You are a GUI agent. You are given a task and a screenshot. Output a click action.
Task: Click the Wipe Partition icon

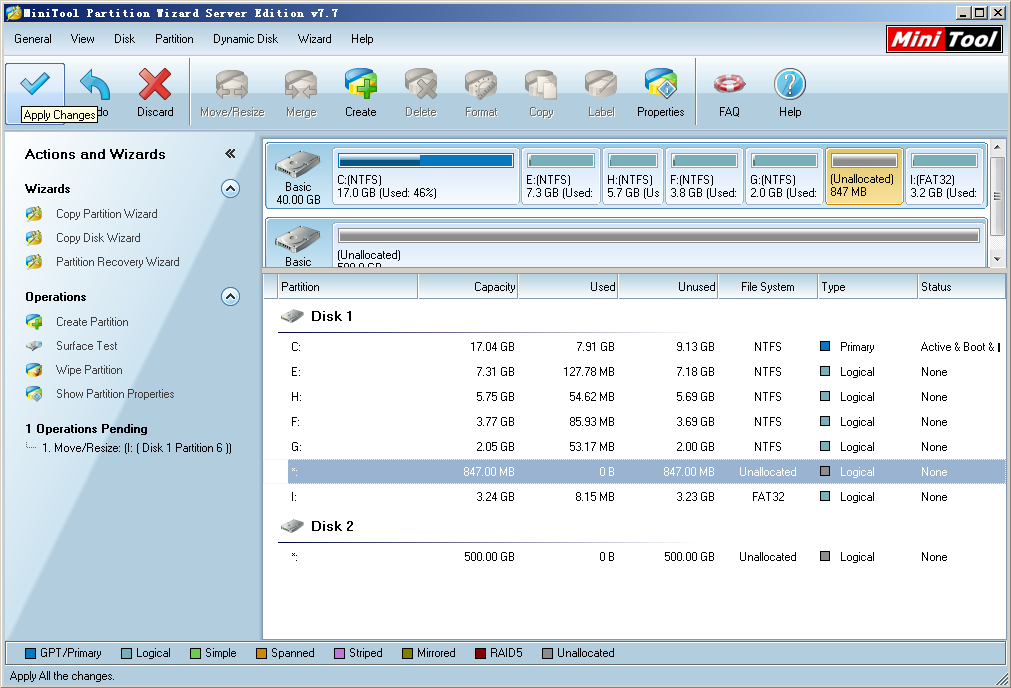[x=34, y=370]
